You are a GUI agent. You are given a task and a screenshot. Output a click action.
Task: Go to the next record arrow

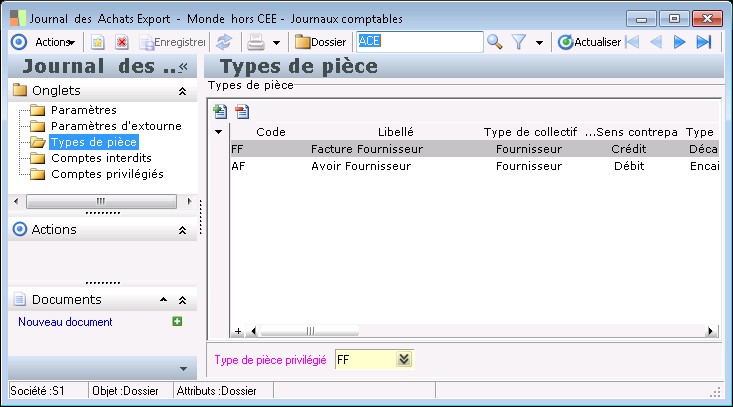(x=680, y=42)
